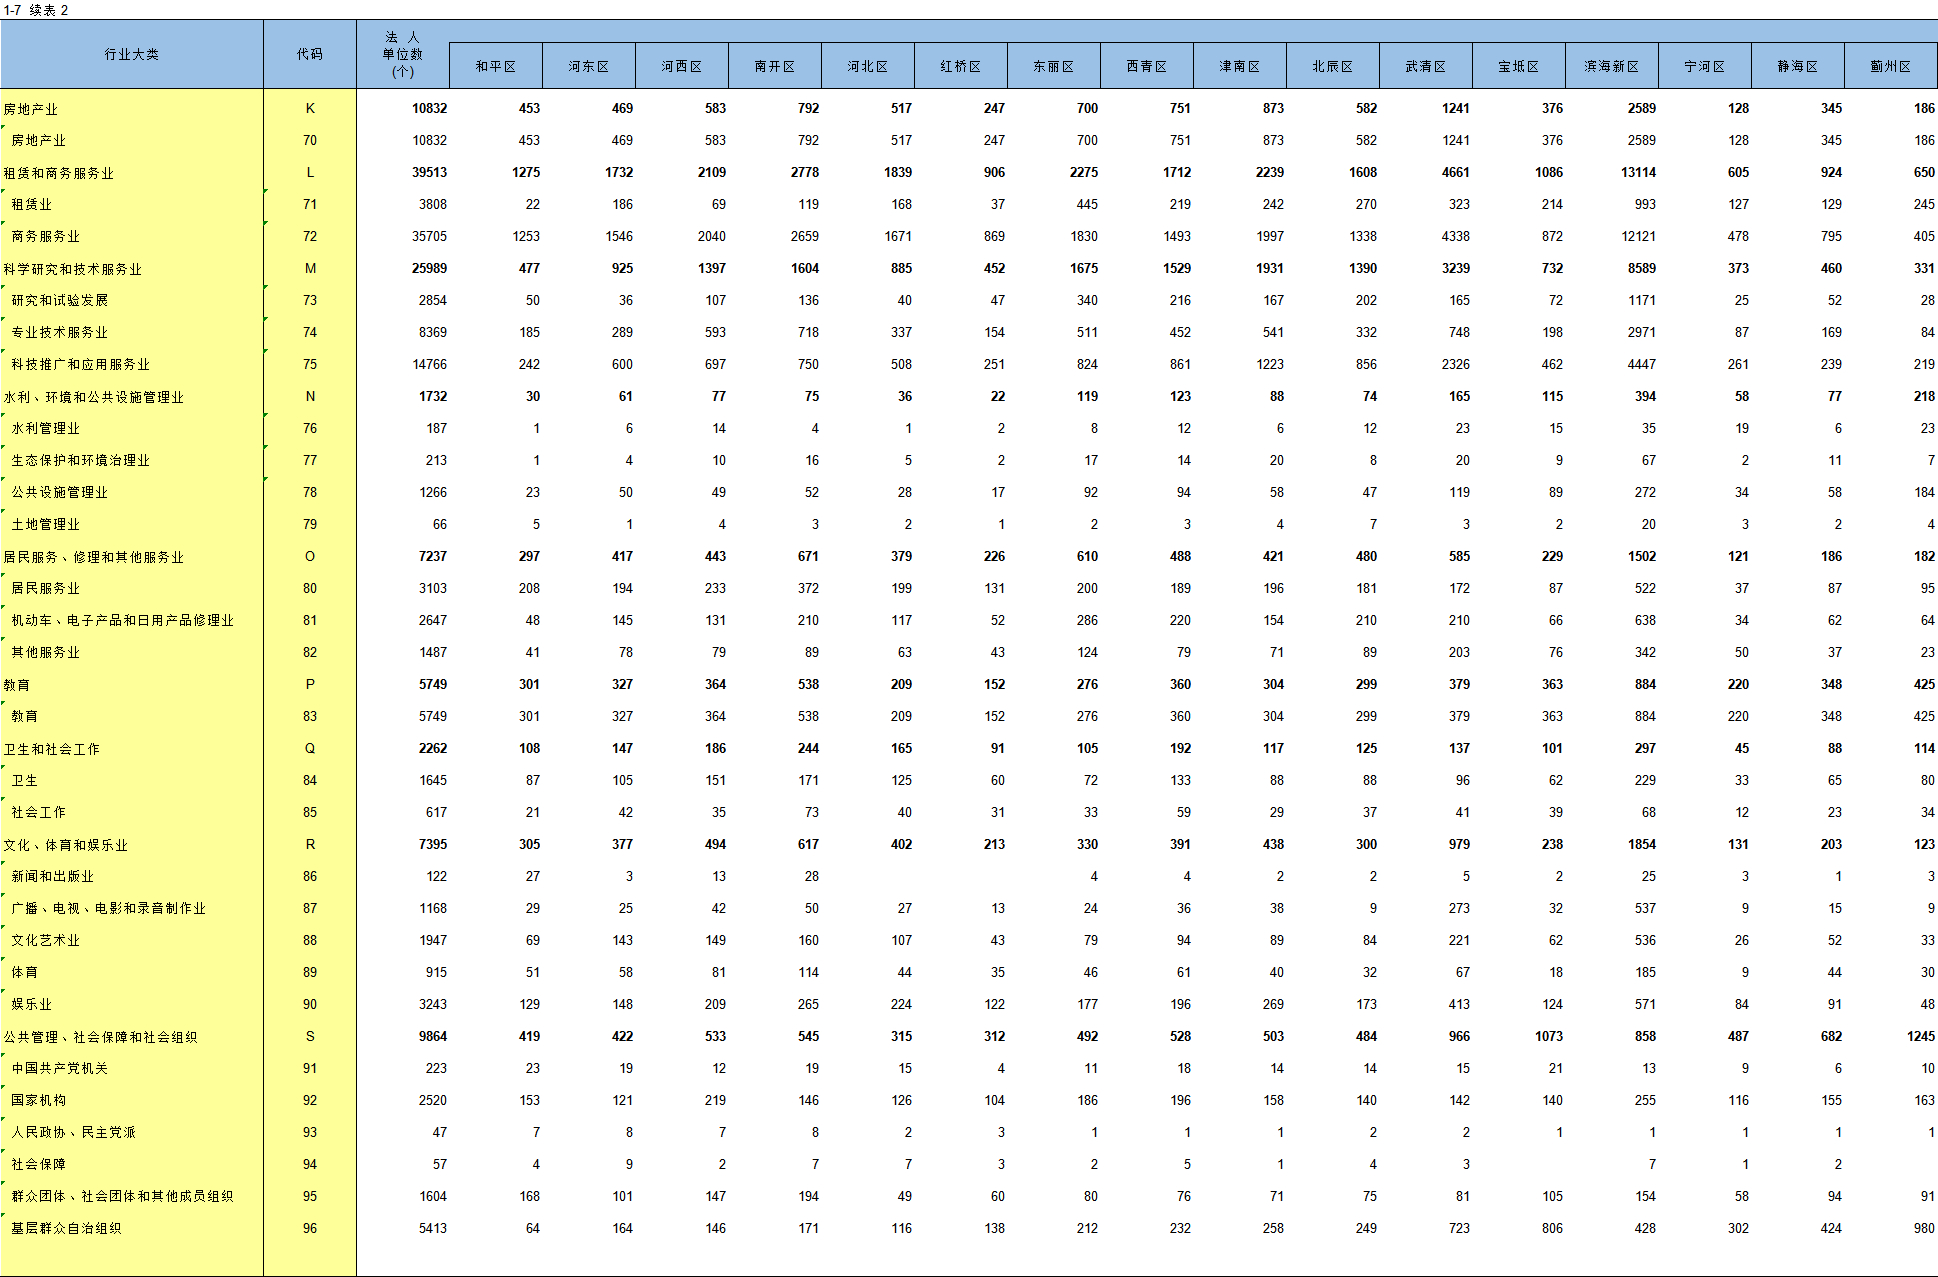Select the 宁河区 column header
The image size is (1938, 1277).
(1705, 66)
